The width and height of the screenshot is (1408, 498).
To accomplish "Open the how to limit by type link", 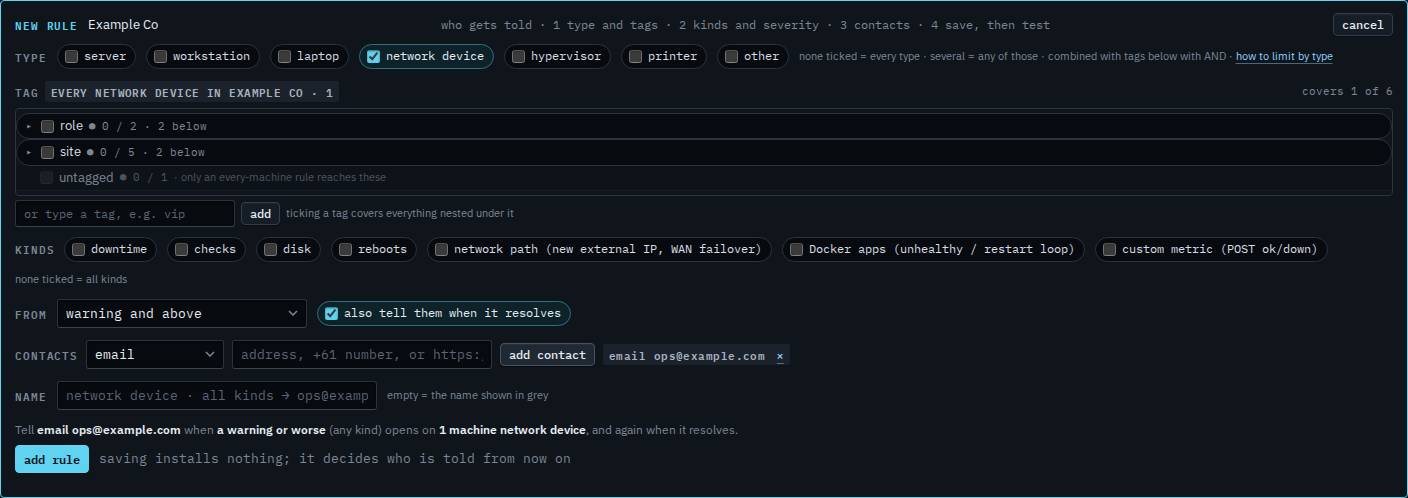I will [1284, 57].
